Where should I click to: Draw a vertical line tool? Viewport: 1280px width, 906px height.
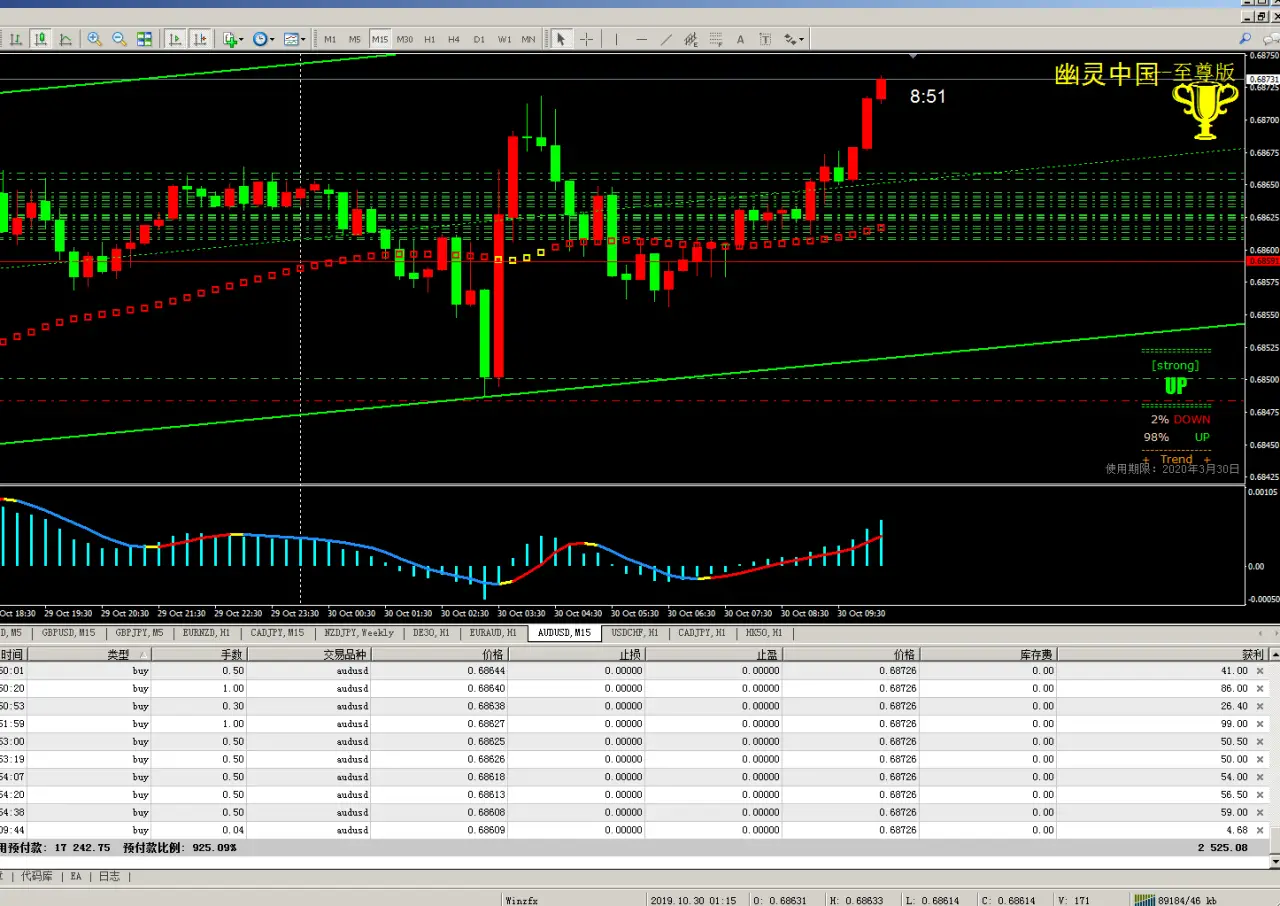[x=616, y=39]
